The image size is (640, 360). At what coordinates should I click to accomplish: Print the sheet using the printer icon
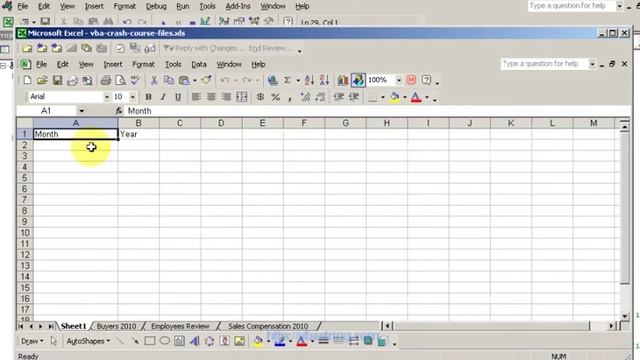pos(106,80)
